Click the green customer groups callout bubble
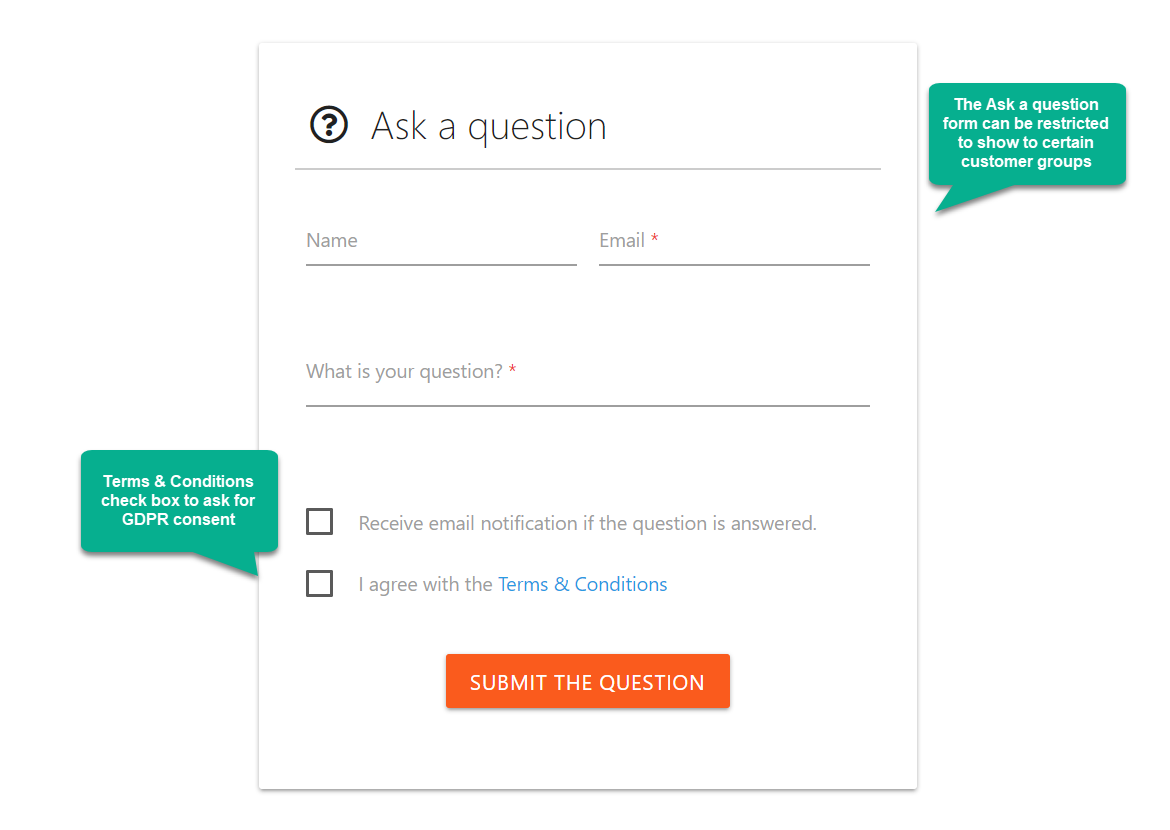The height and width of the screenshot is (830, 1170). point(1027,134)
